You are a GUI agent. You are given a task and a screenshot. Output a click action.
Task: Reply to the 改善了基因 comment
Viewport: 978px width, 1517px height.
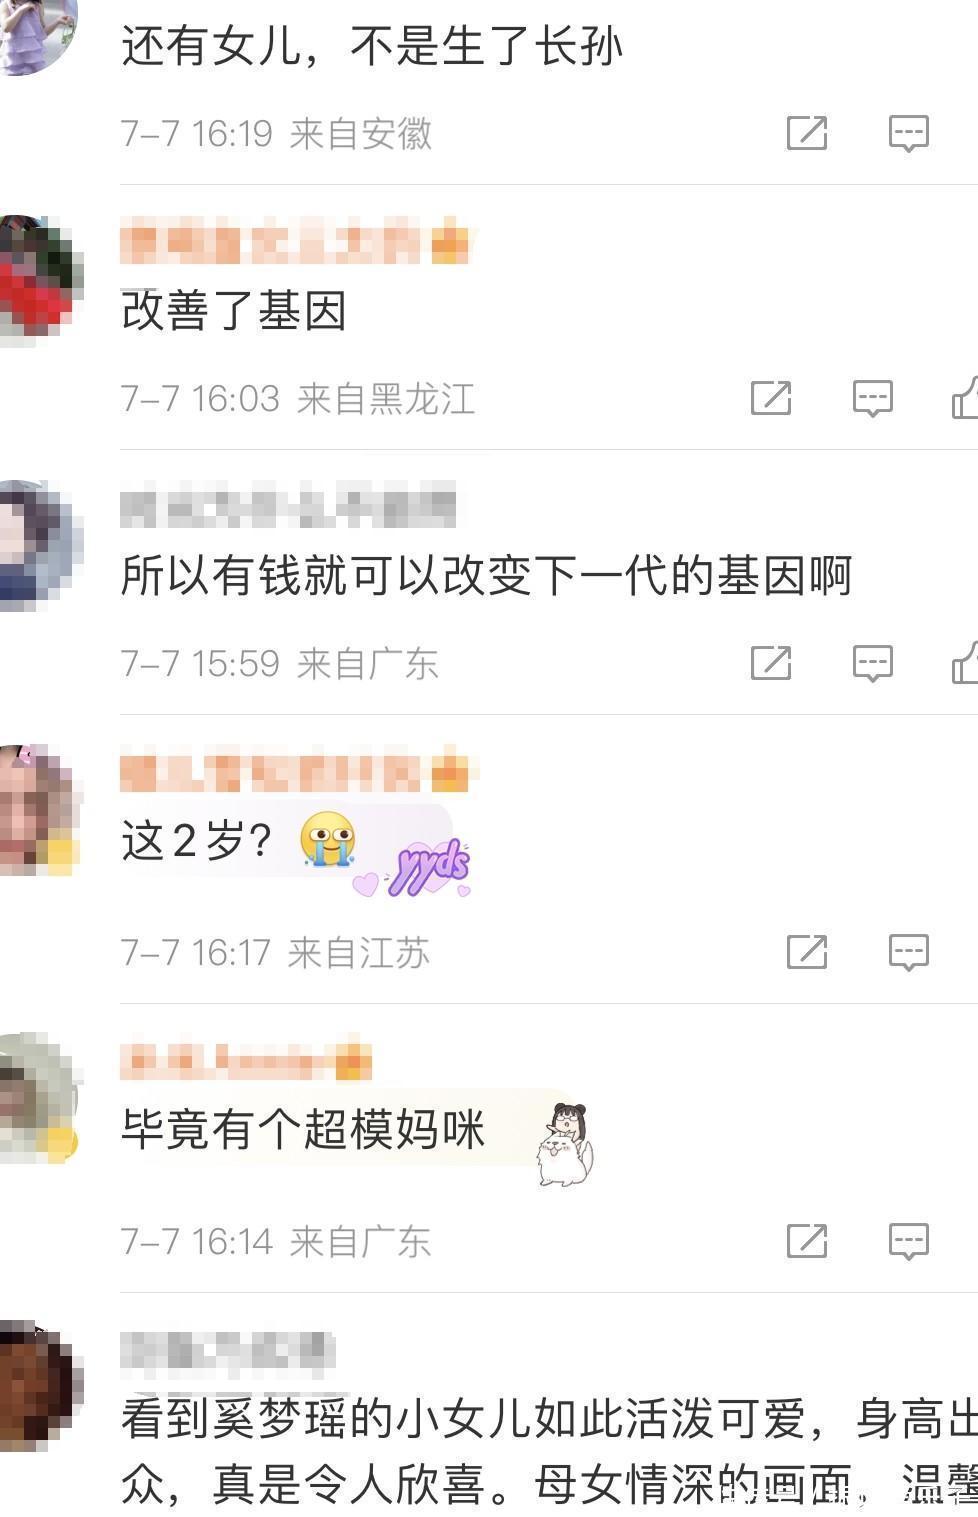(873, 398)
